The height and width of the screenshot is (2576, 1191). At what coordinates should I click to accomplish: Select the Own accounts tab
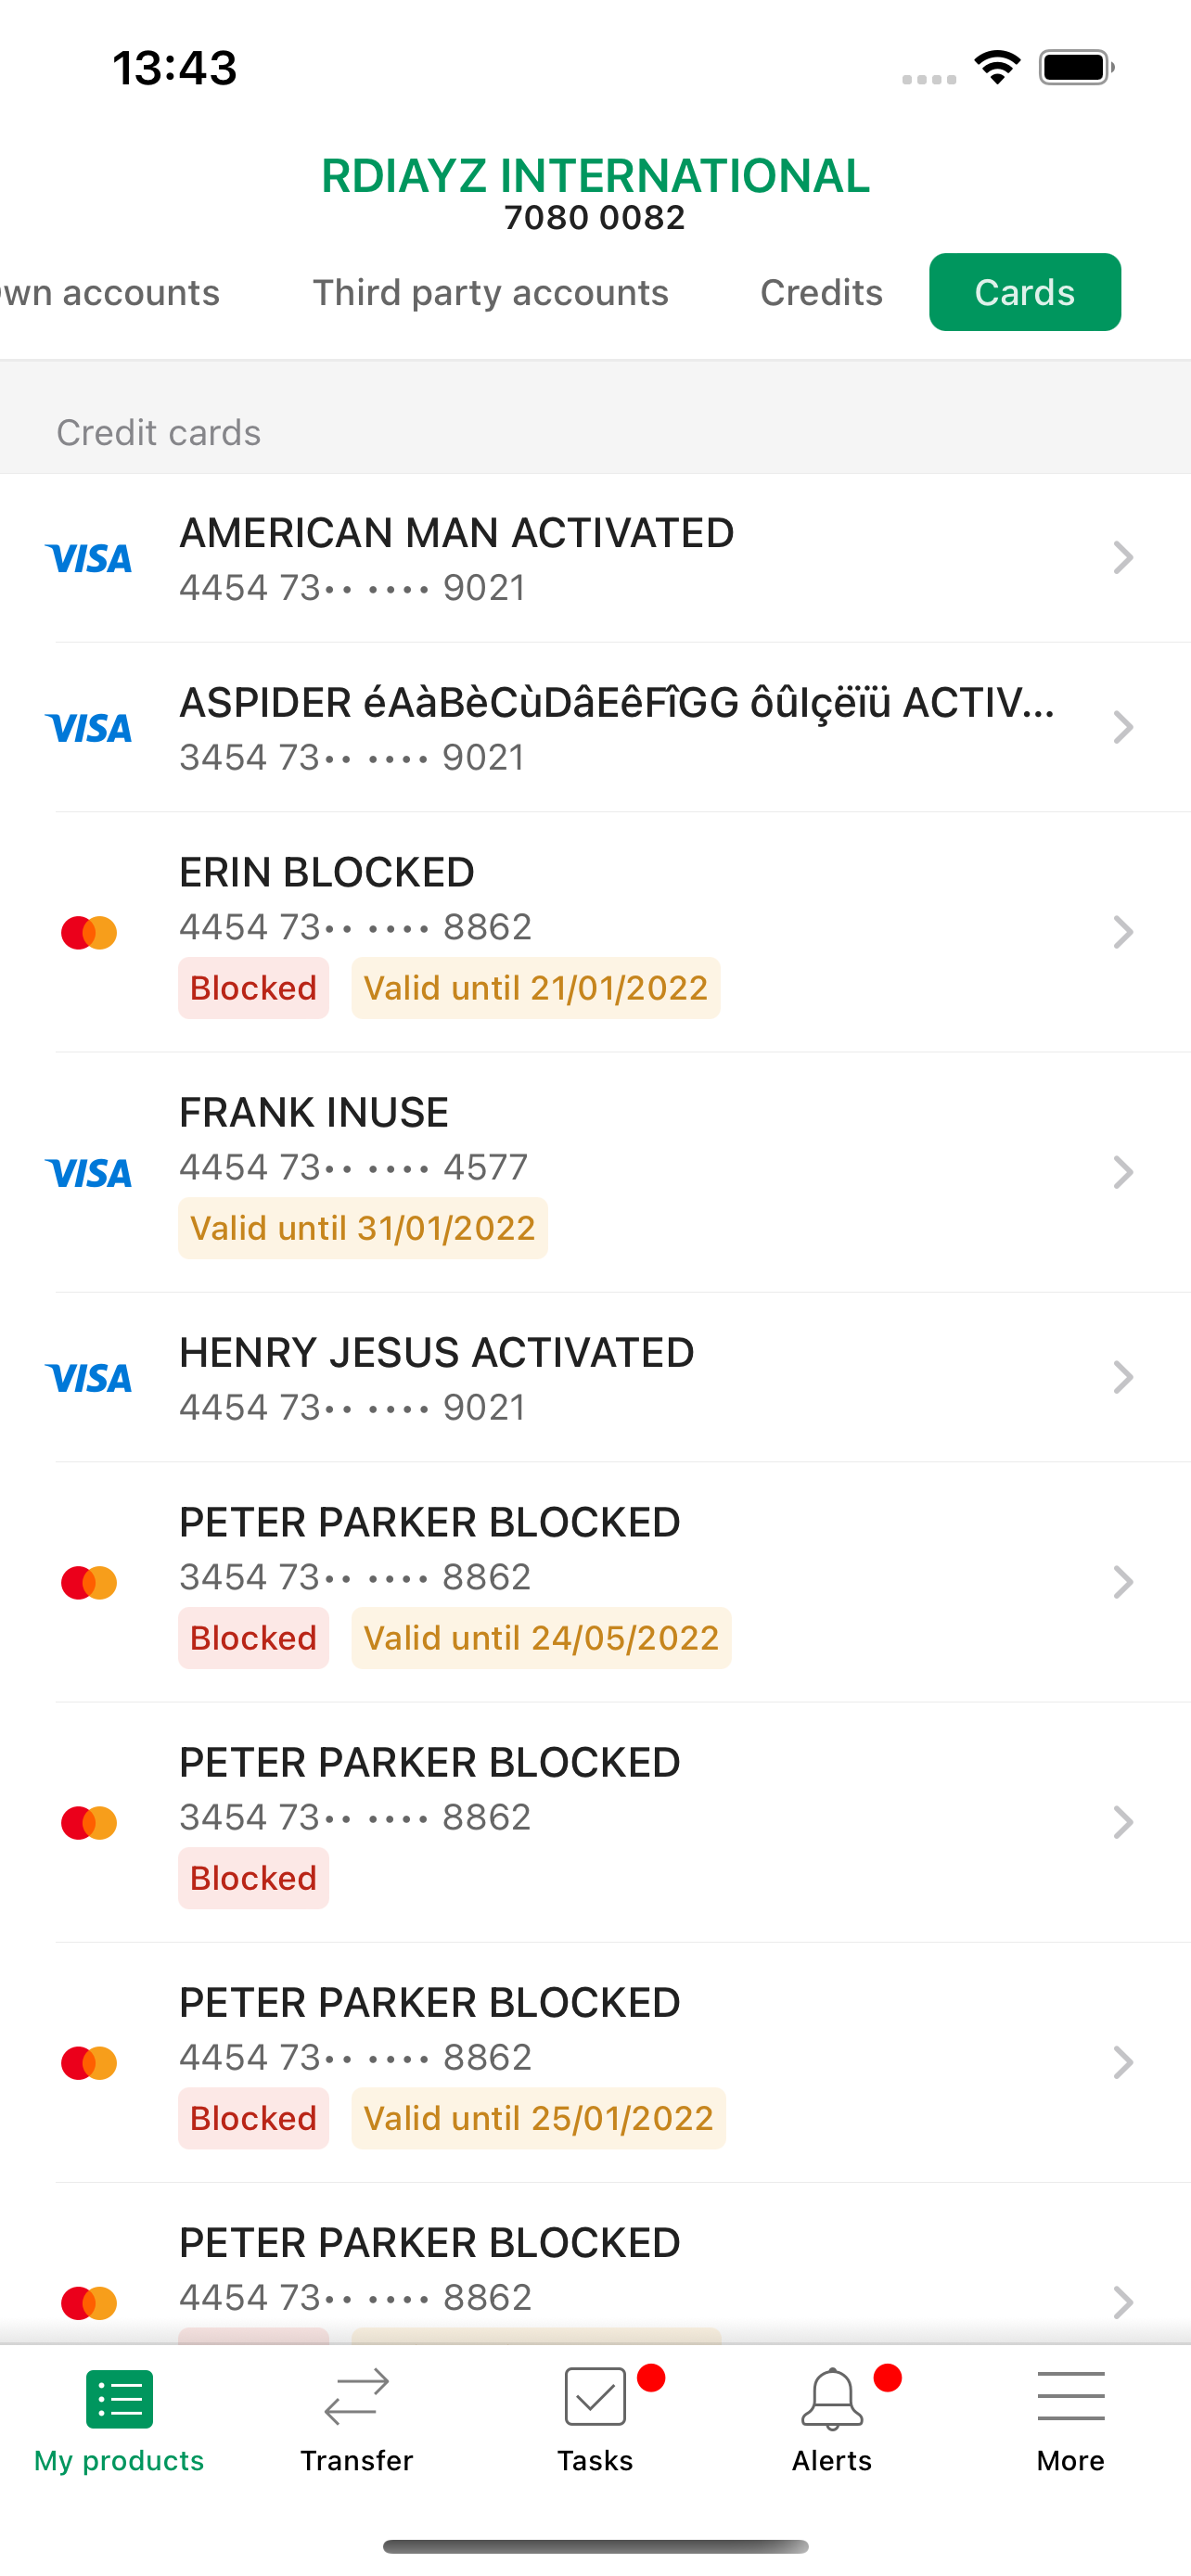[110, 292]
